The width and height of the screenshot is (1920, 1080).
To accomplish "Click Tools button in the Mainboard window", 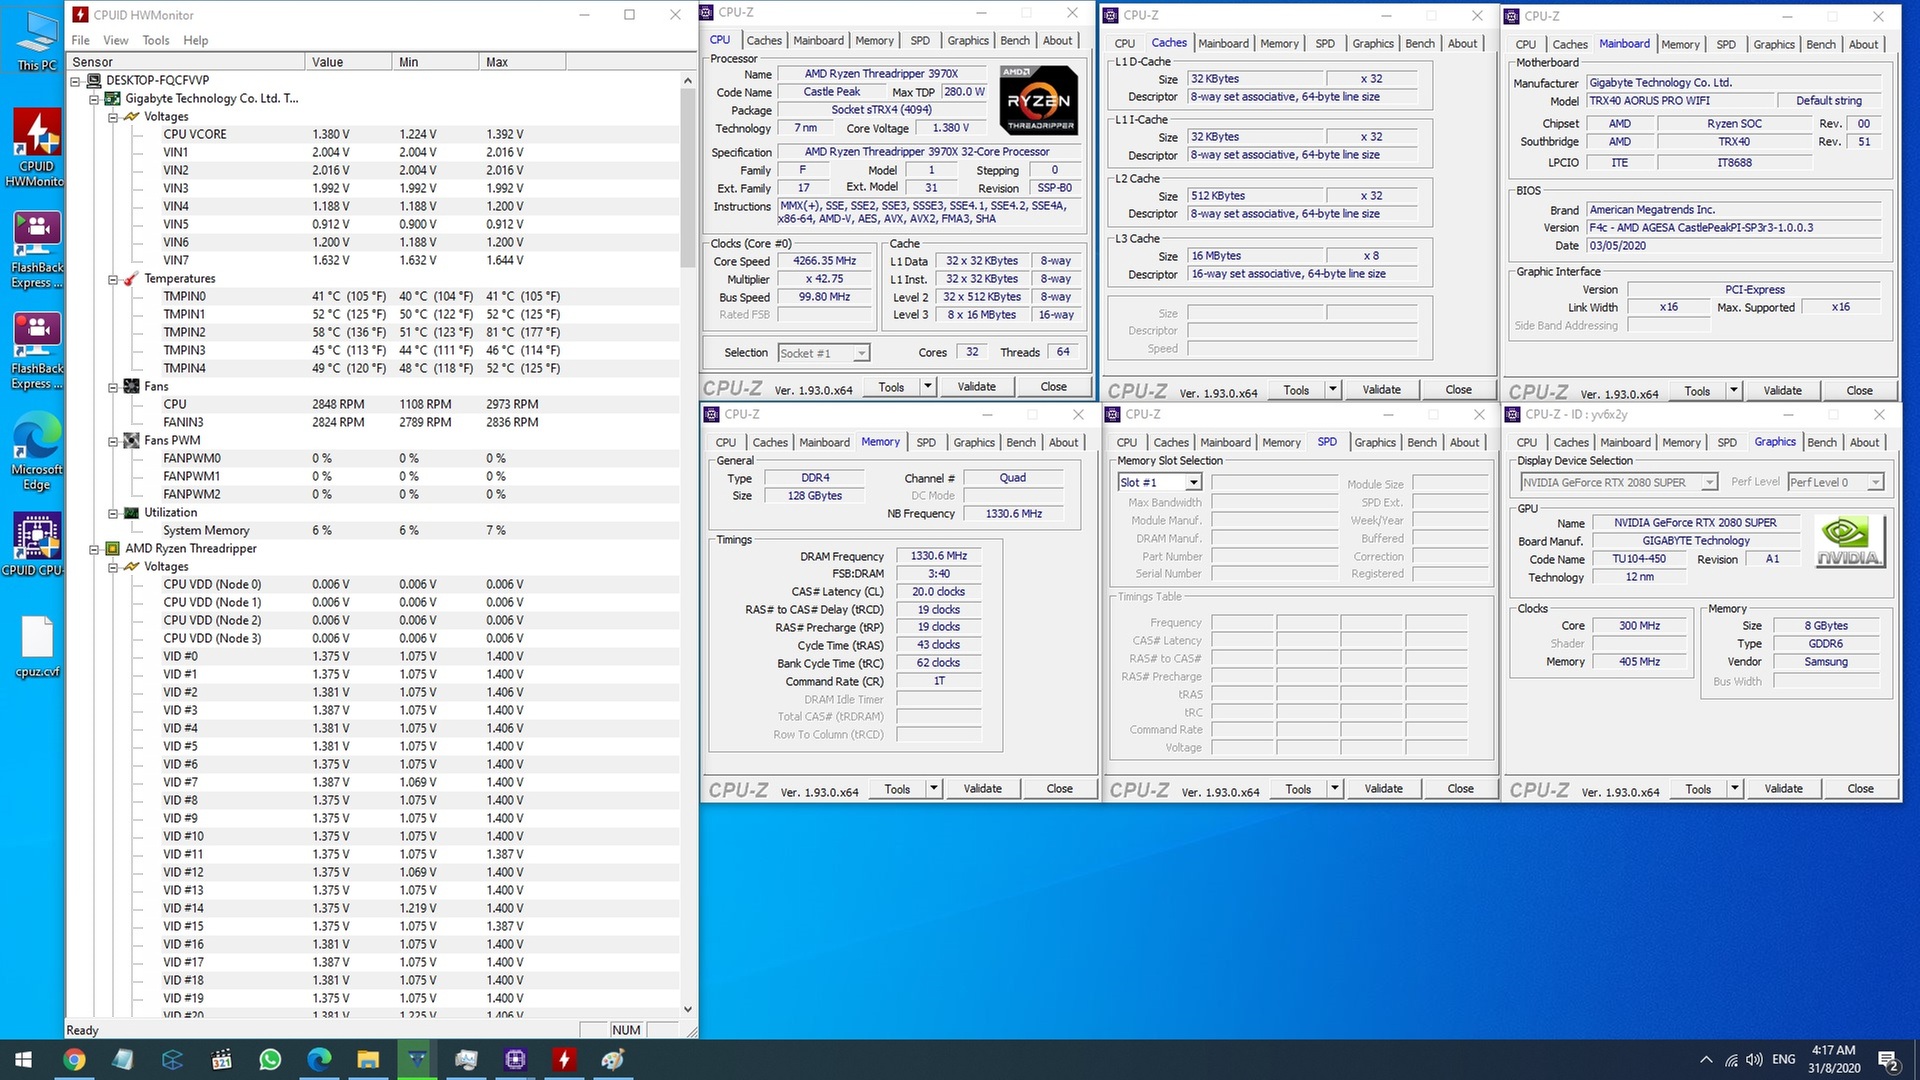I will coord(1697,391).
